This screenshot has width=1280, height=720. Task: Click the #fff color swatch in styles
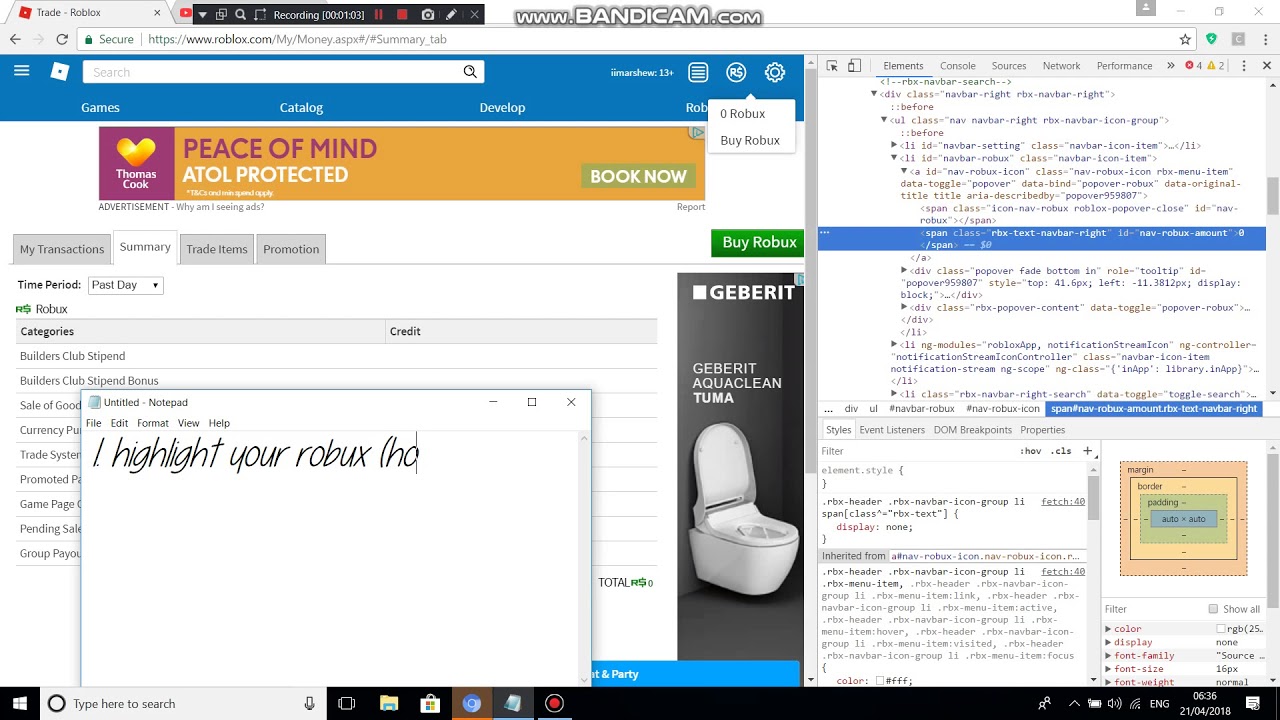pos(880,681)
